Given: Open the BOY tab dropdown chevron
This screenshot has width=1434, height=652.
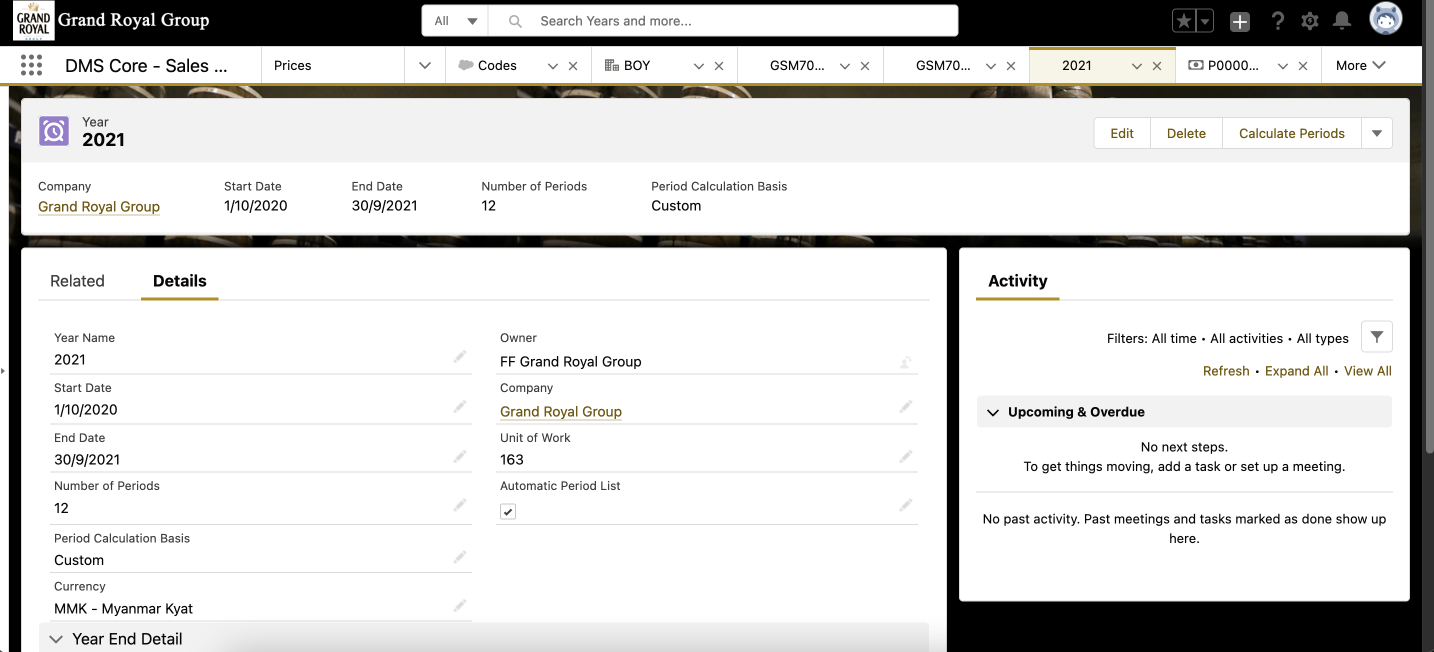Looking at the screenshot, I should click(x=698, y=66).
